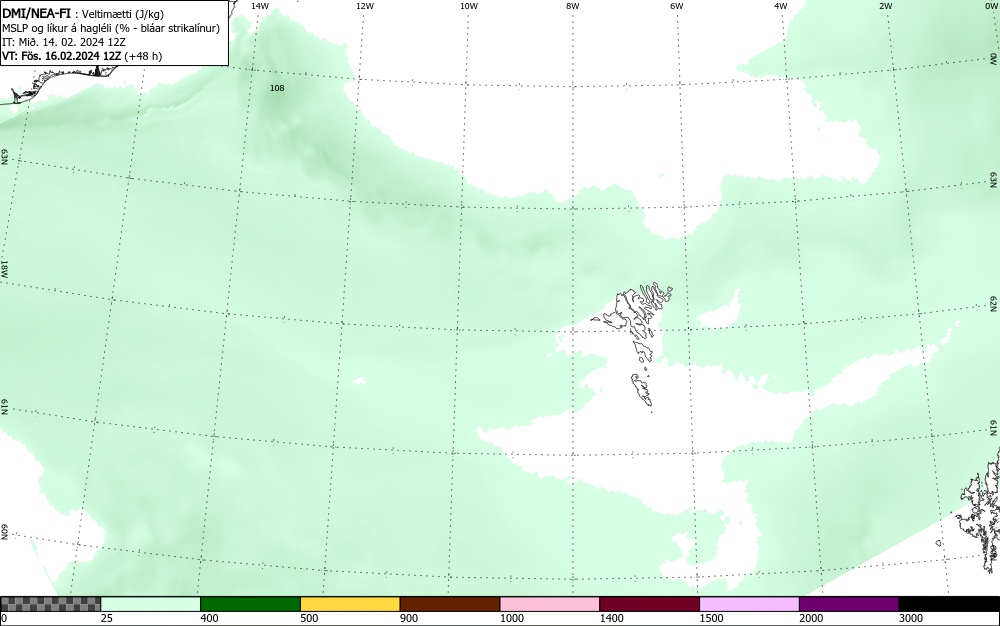
Task: Click the "62N" latitude label
Action: click(994, 303)
